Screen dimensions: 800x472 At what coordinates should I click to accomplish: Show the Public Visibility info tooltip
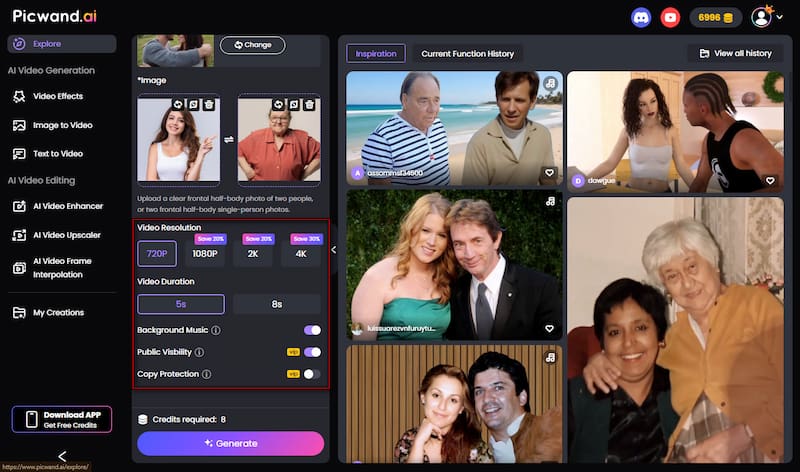point(199,352)
